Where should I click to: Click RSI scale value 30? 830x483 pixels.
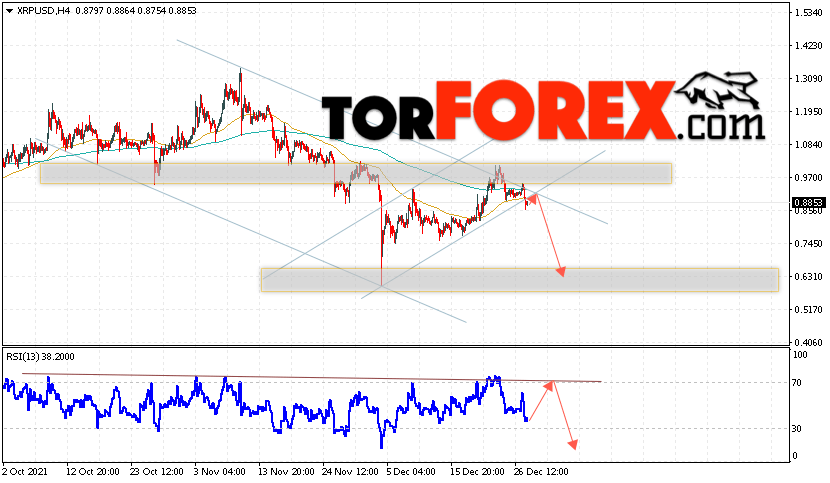[x=797, y=428]
